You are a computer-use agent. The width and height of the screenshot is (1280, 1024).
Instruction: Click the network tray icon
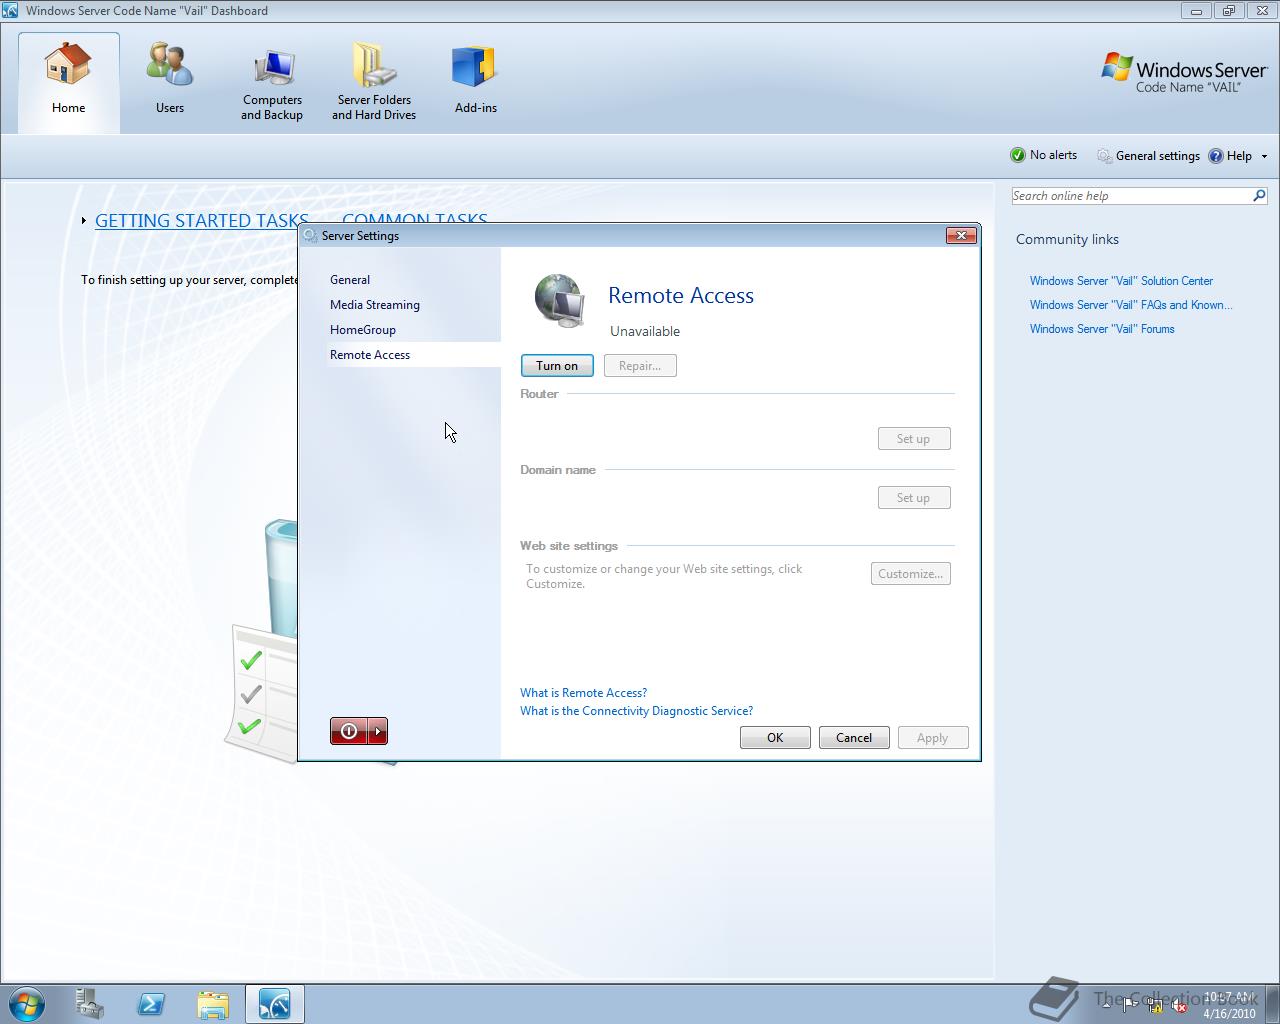coord(1154,1006)
